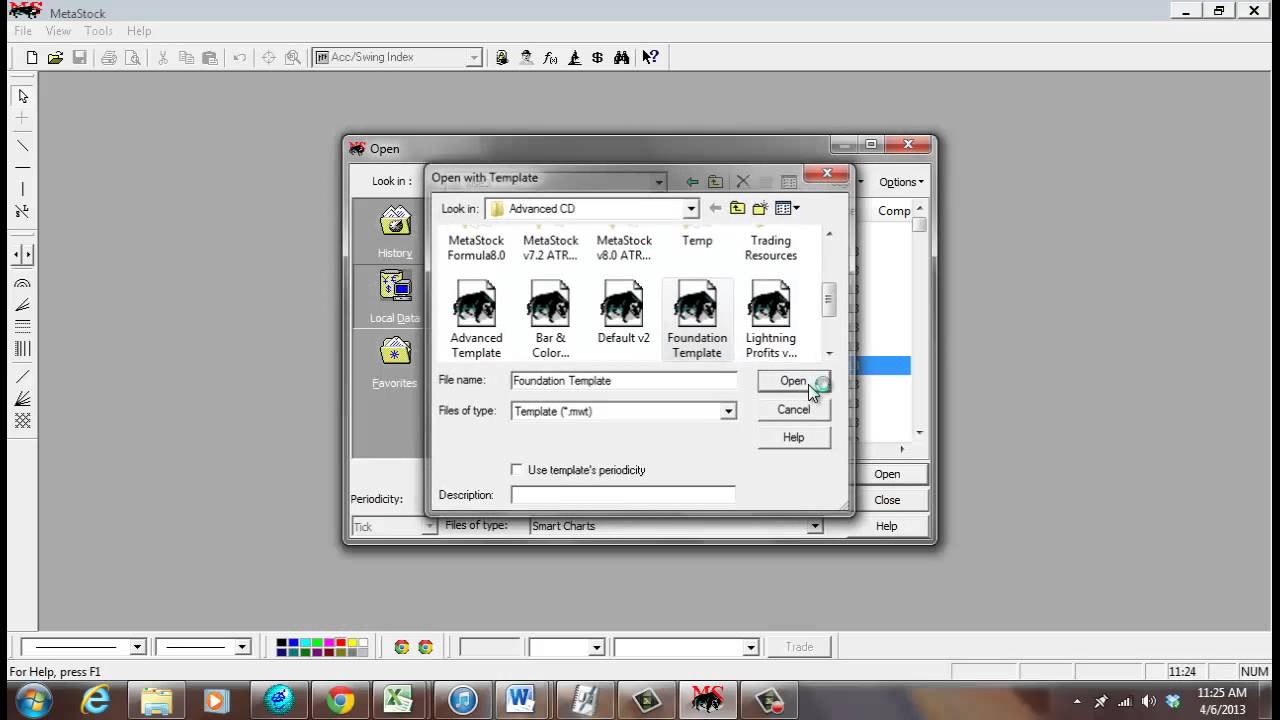
Task: Open the Periodicity Tick dropdown
Action: click(x=429, y=527)
